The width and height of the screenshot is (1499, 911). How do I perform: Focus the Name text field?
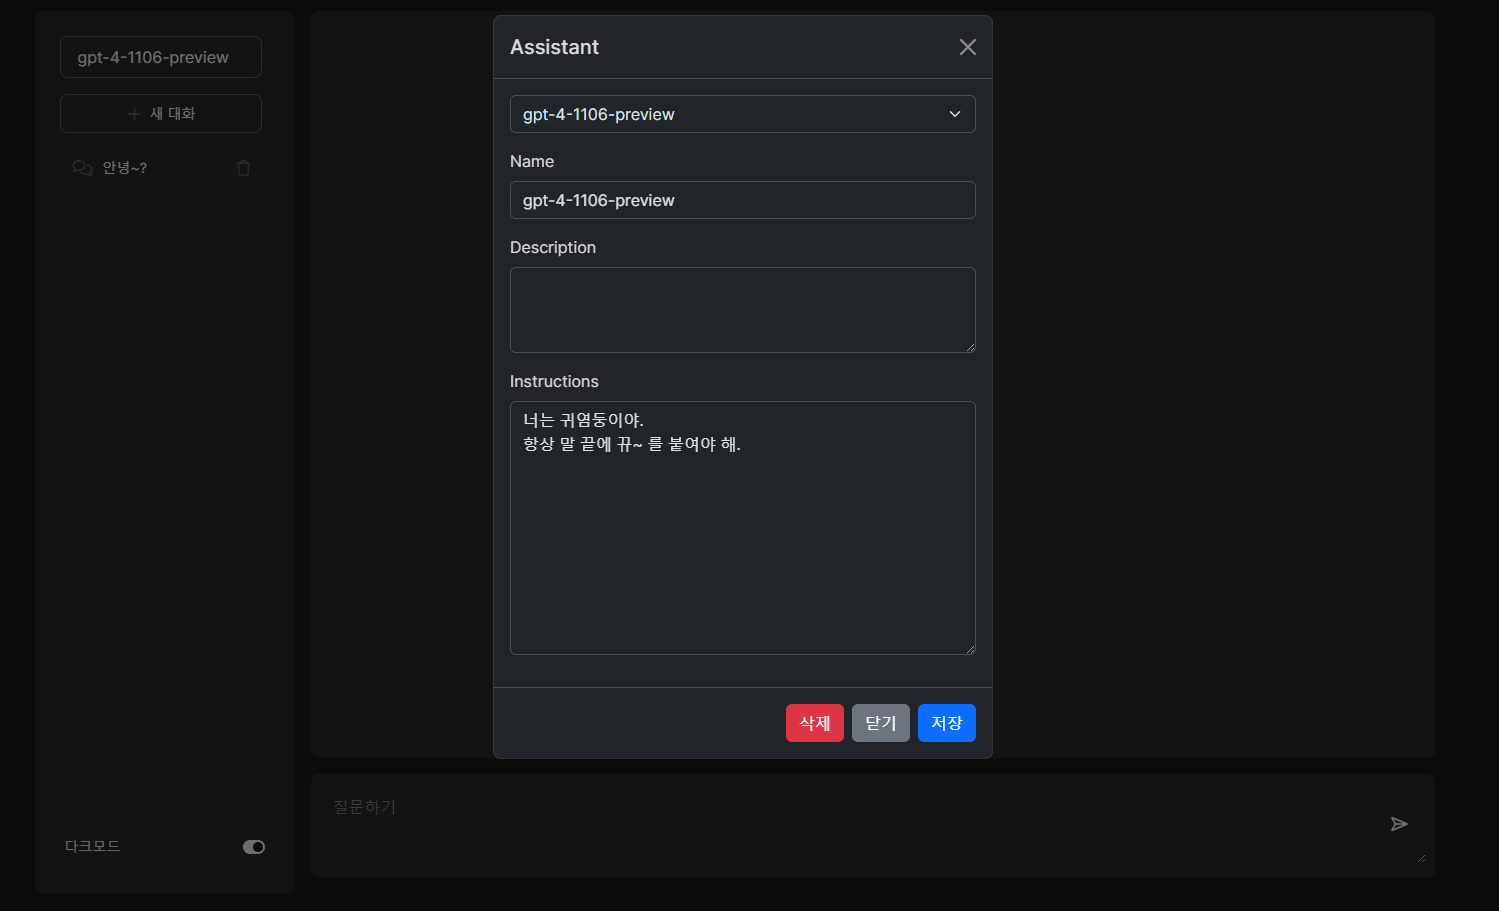(742, 200)
